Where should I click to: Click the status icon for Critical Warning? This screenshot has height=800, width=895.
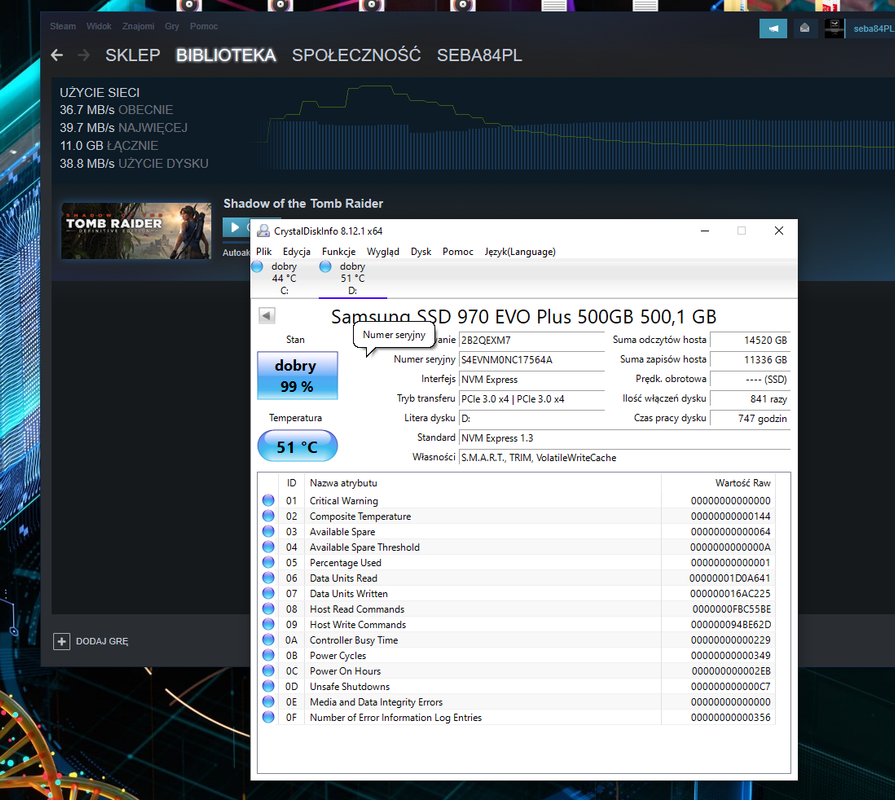tap(268, 500)
